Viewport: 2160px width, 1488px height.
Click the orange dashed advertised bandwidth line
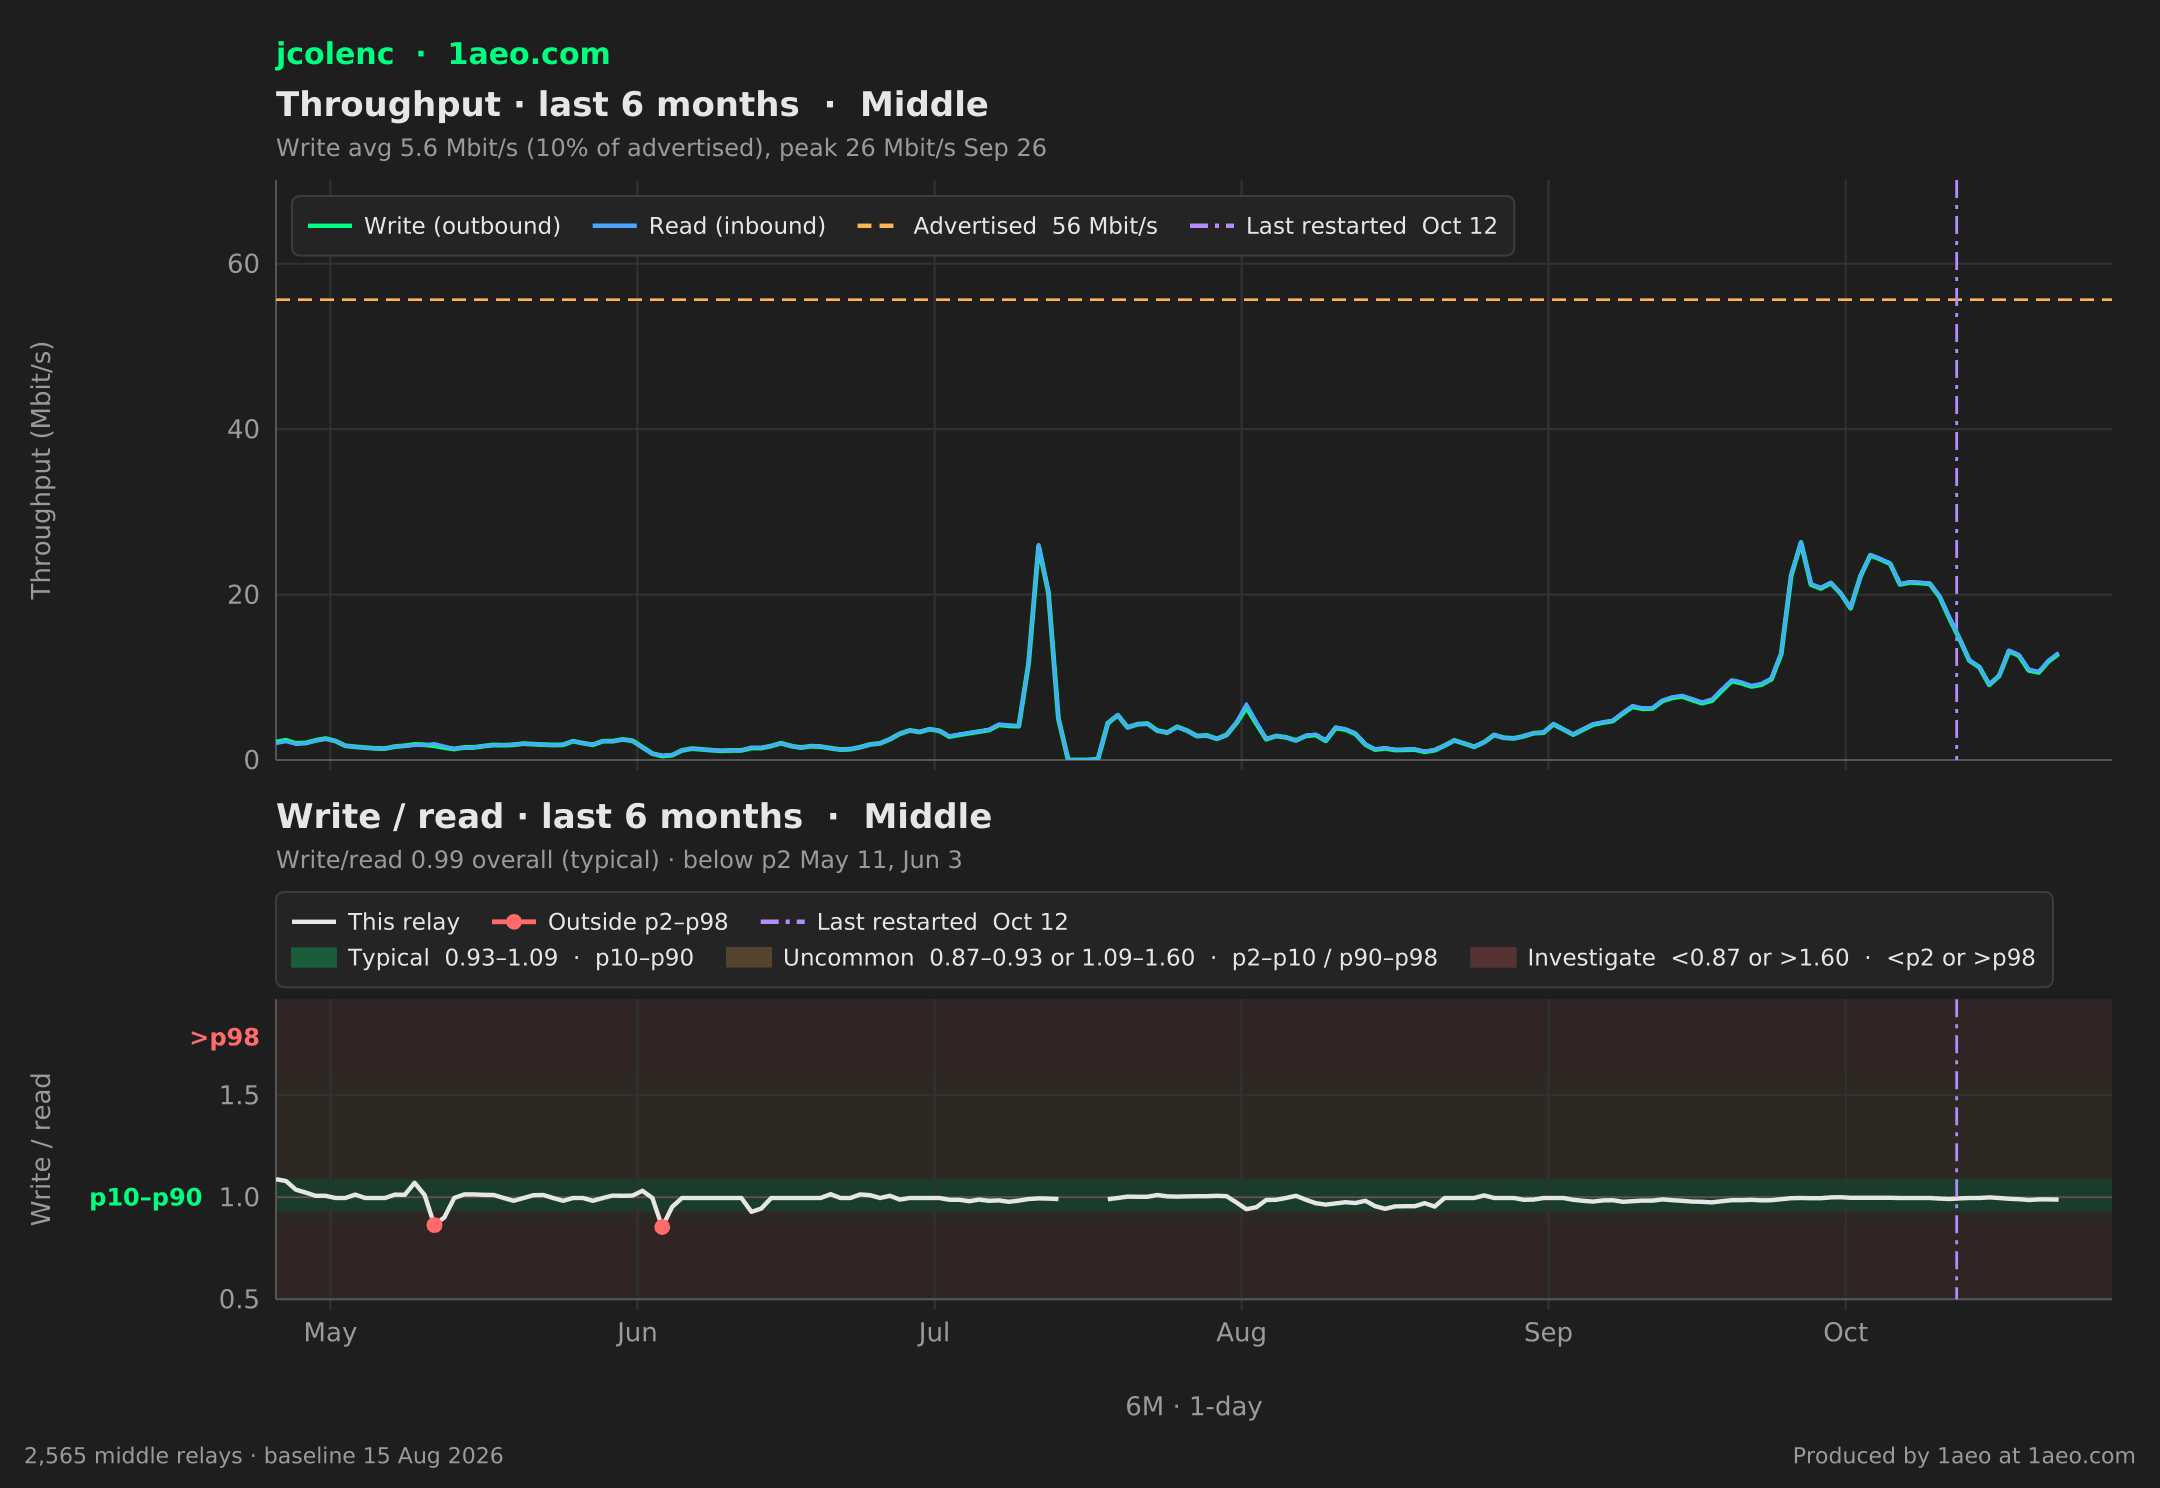point(1194,300)
